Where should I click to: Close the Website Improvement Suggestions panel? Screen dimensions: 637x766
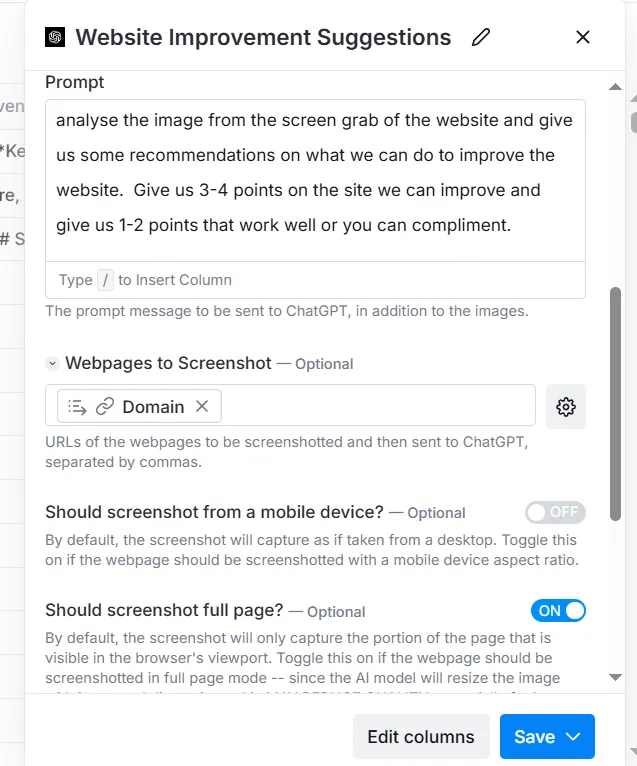pyautogui.click(x=583, y=37)
